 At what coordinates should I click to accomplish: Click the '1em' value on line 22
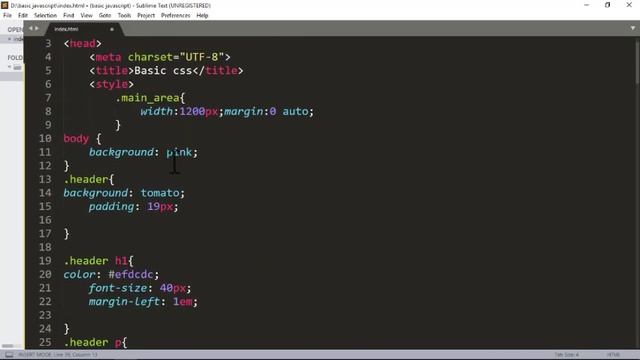point(182,302)
